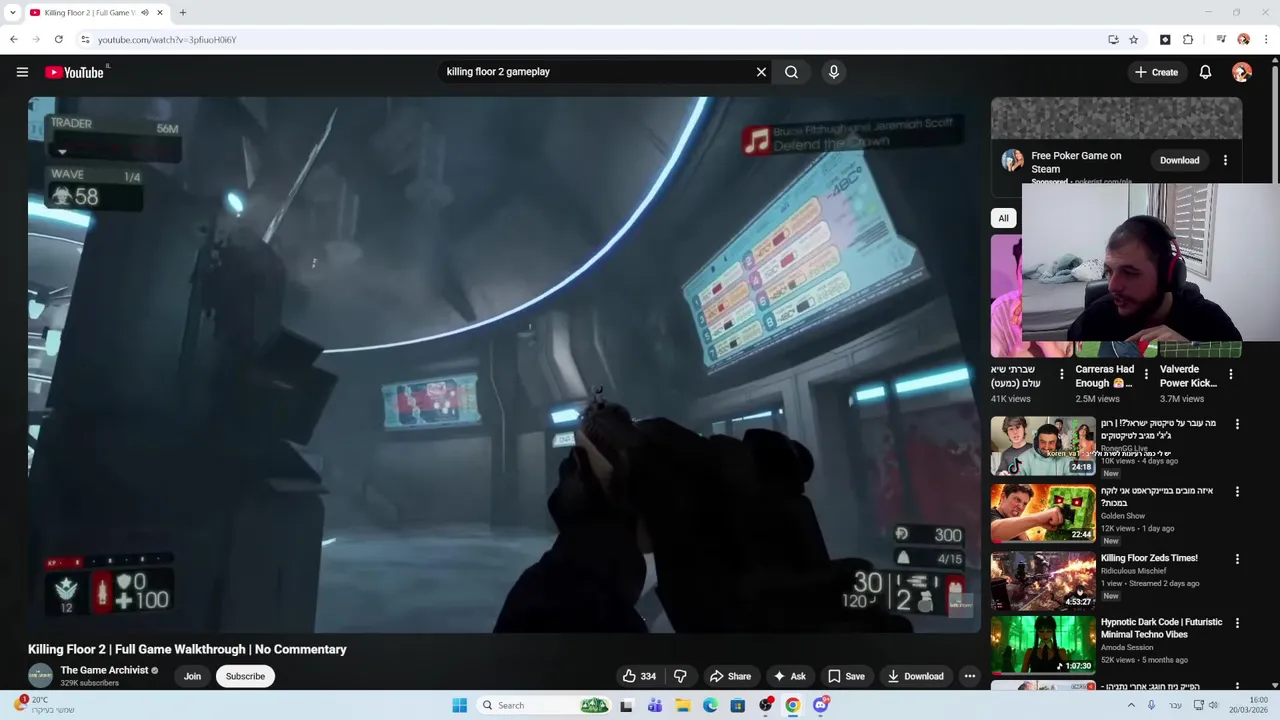The image size is (1280, 720).
Task: Open the 24:18 TikTok reaction thumbnail
Action: tap(1043, 446)
